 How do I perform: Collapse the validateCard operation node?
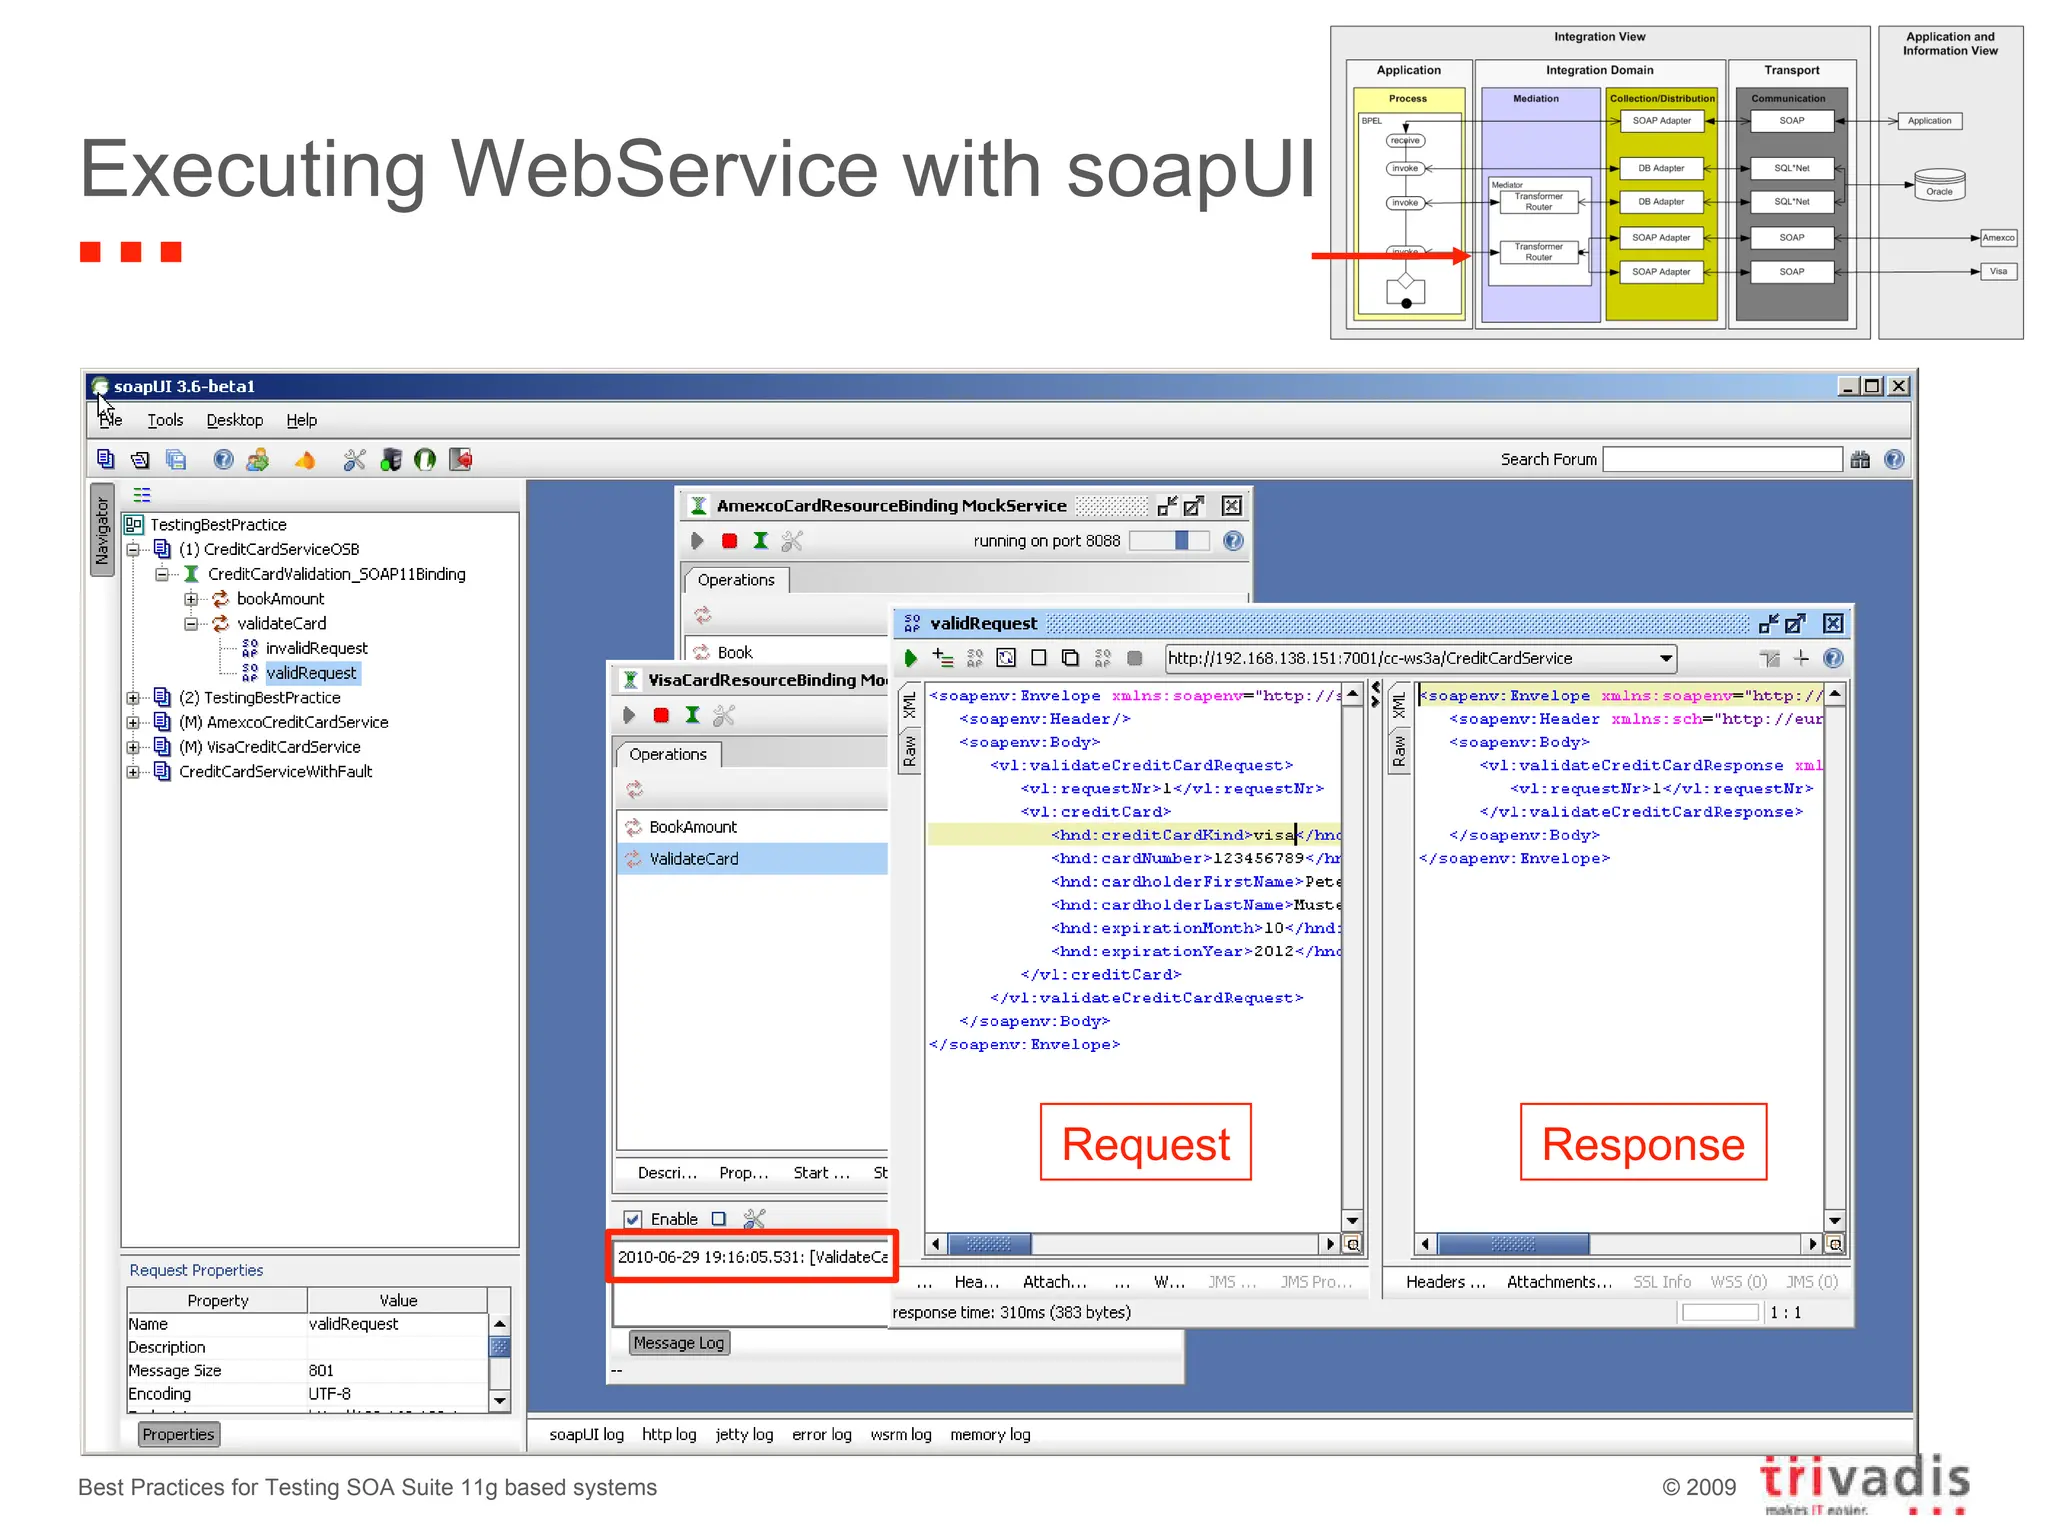tap(191, 624)
